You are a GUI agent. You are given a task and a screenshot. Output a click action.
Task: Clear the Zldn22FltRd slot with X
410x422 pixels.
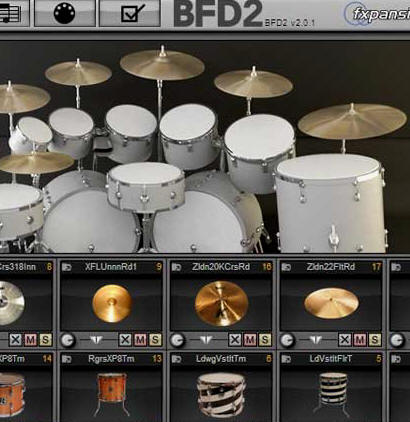pos(345,340)
